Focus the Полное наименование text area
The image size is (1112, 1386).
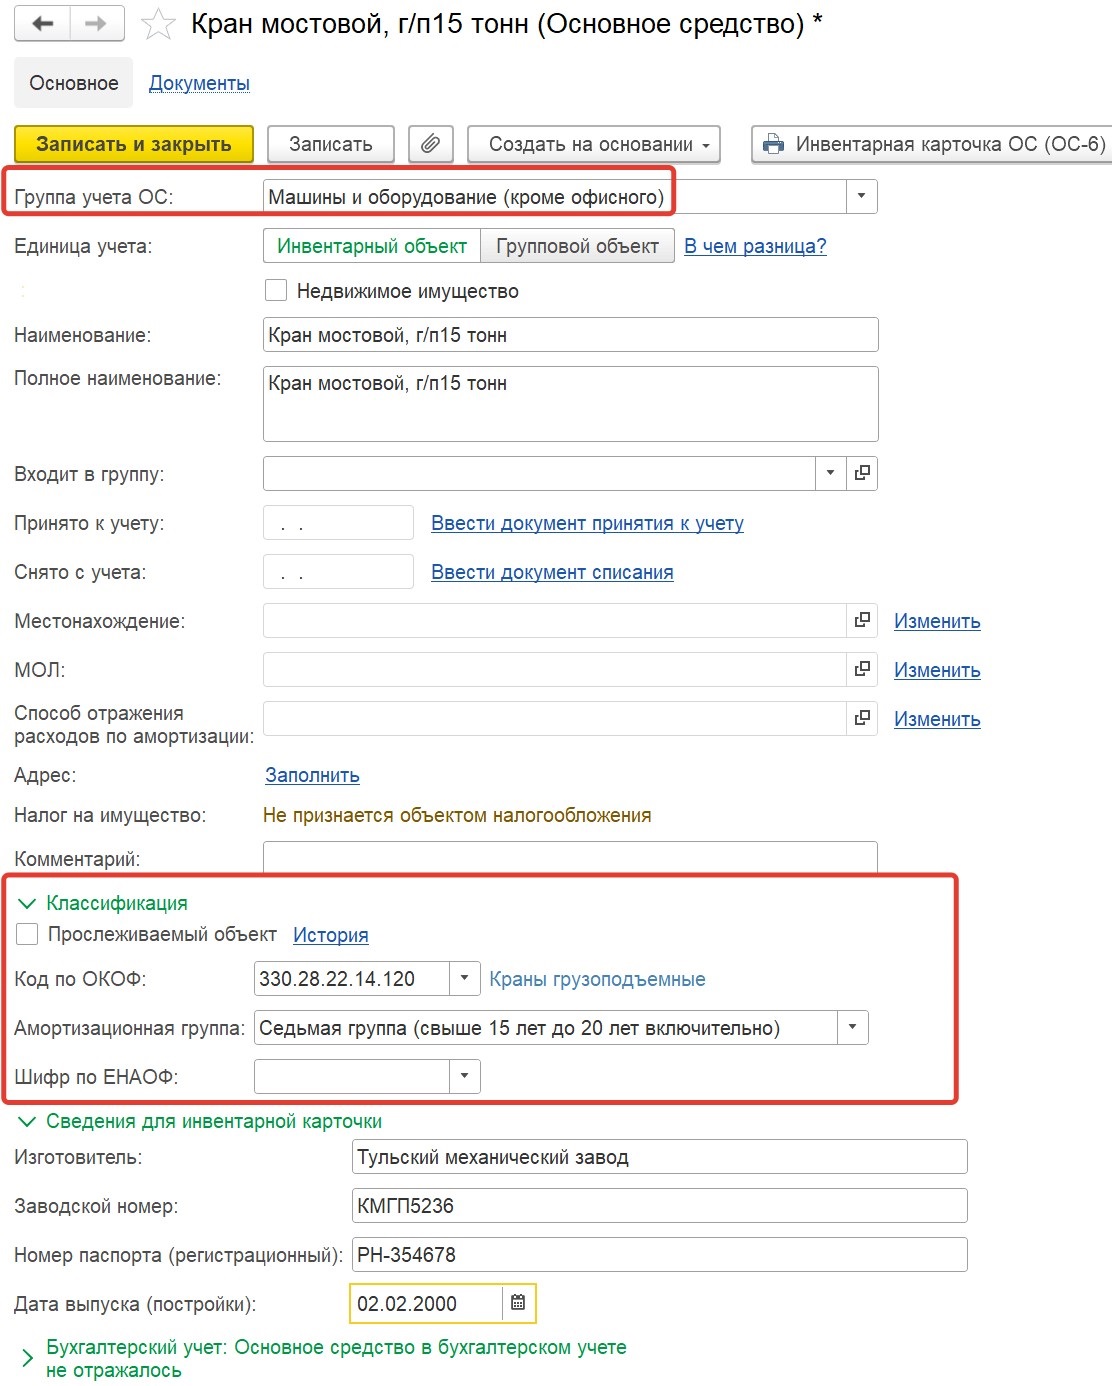coord(571,404)
